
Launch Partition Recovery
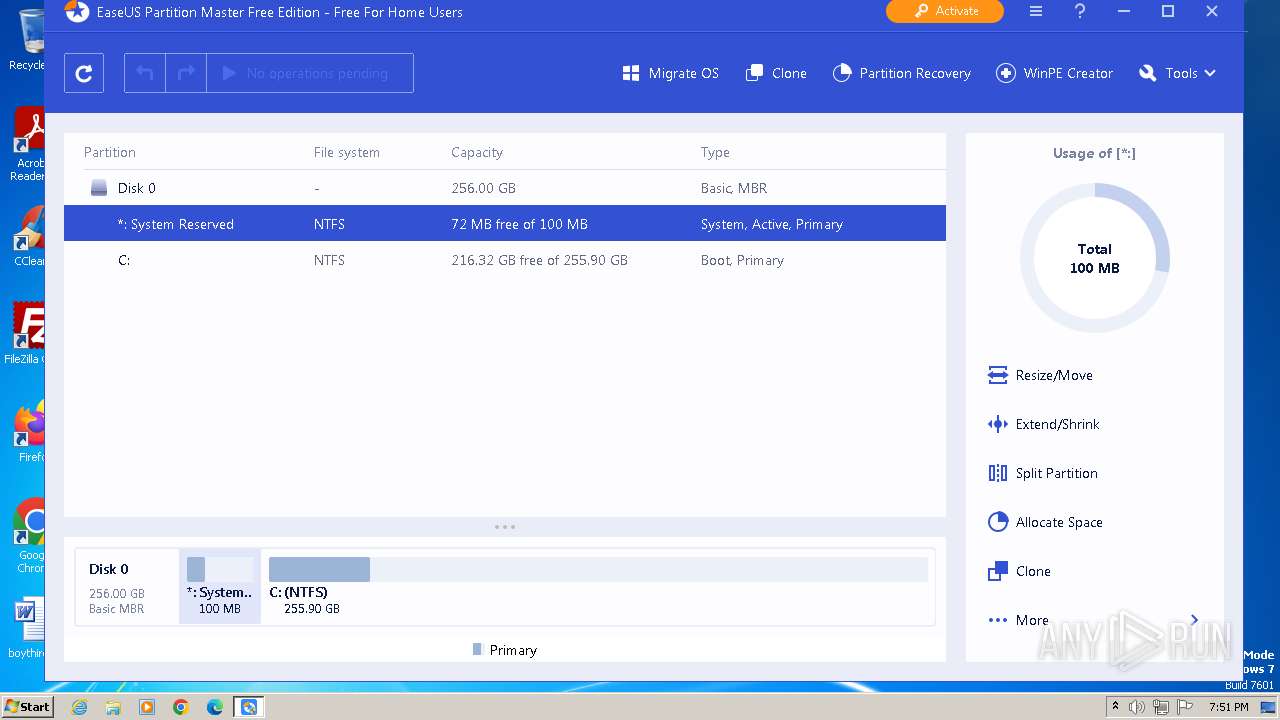pos(902,73)
